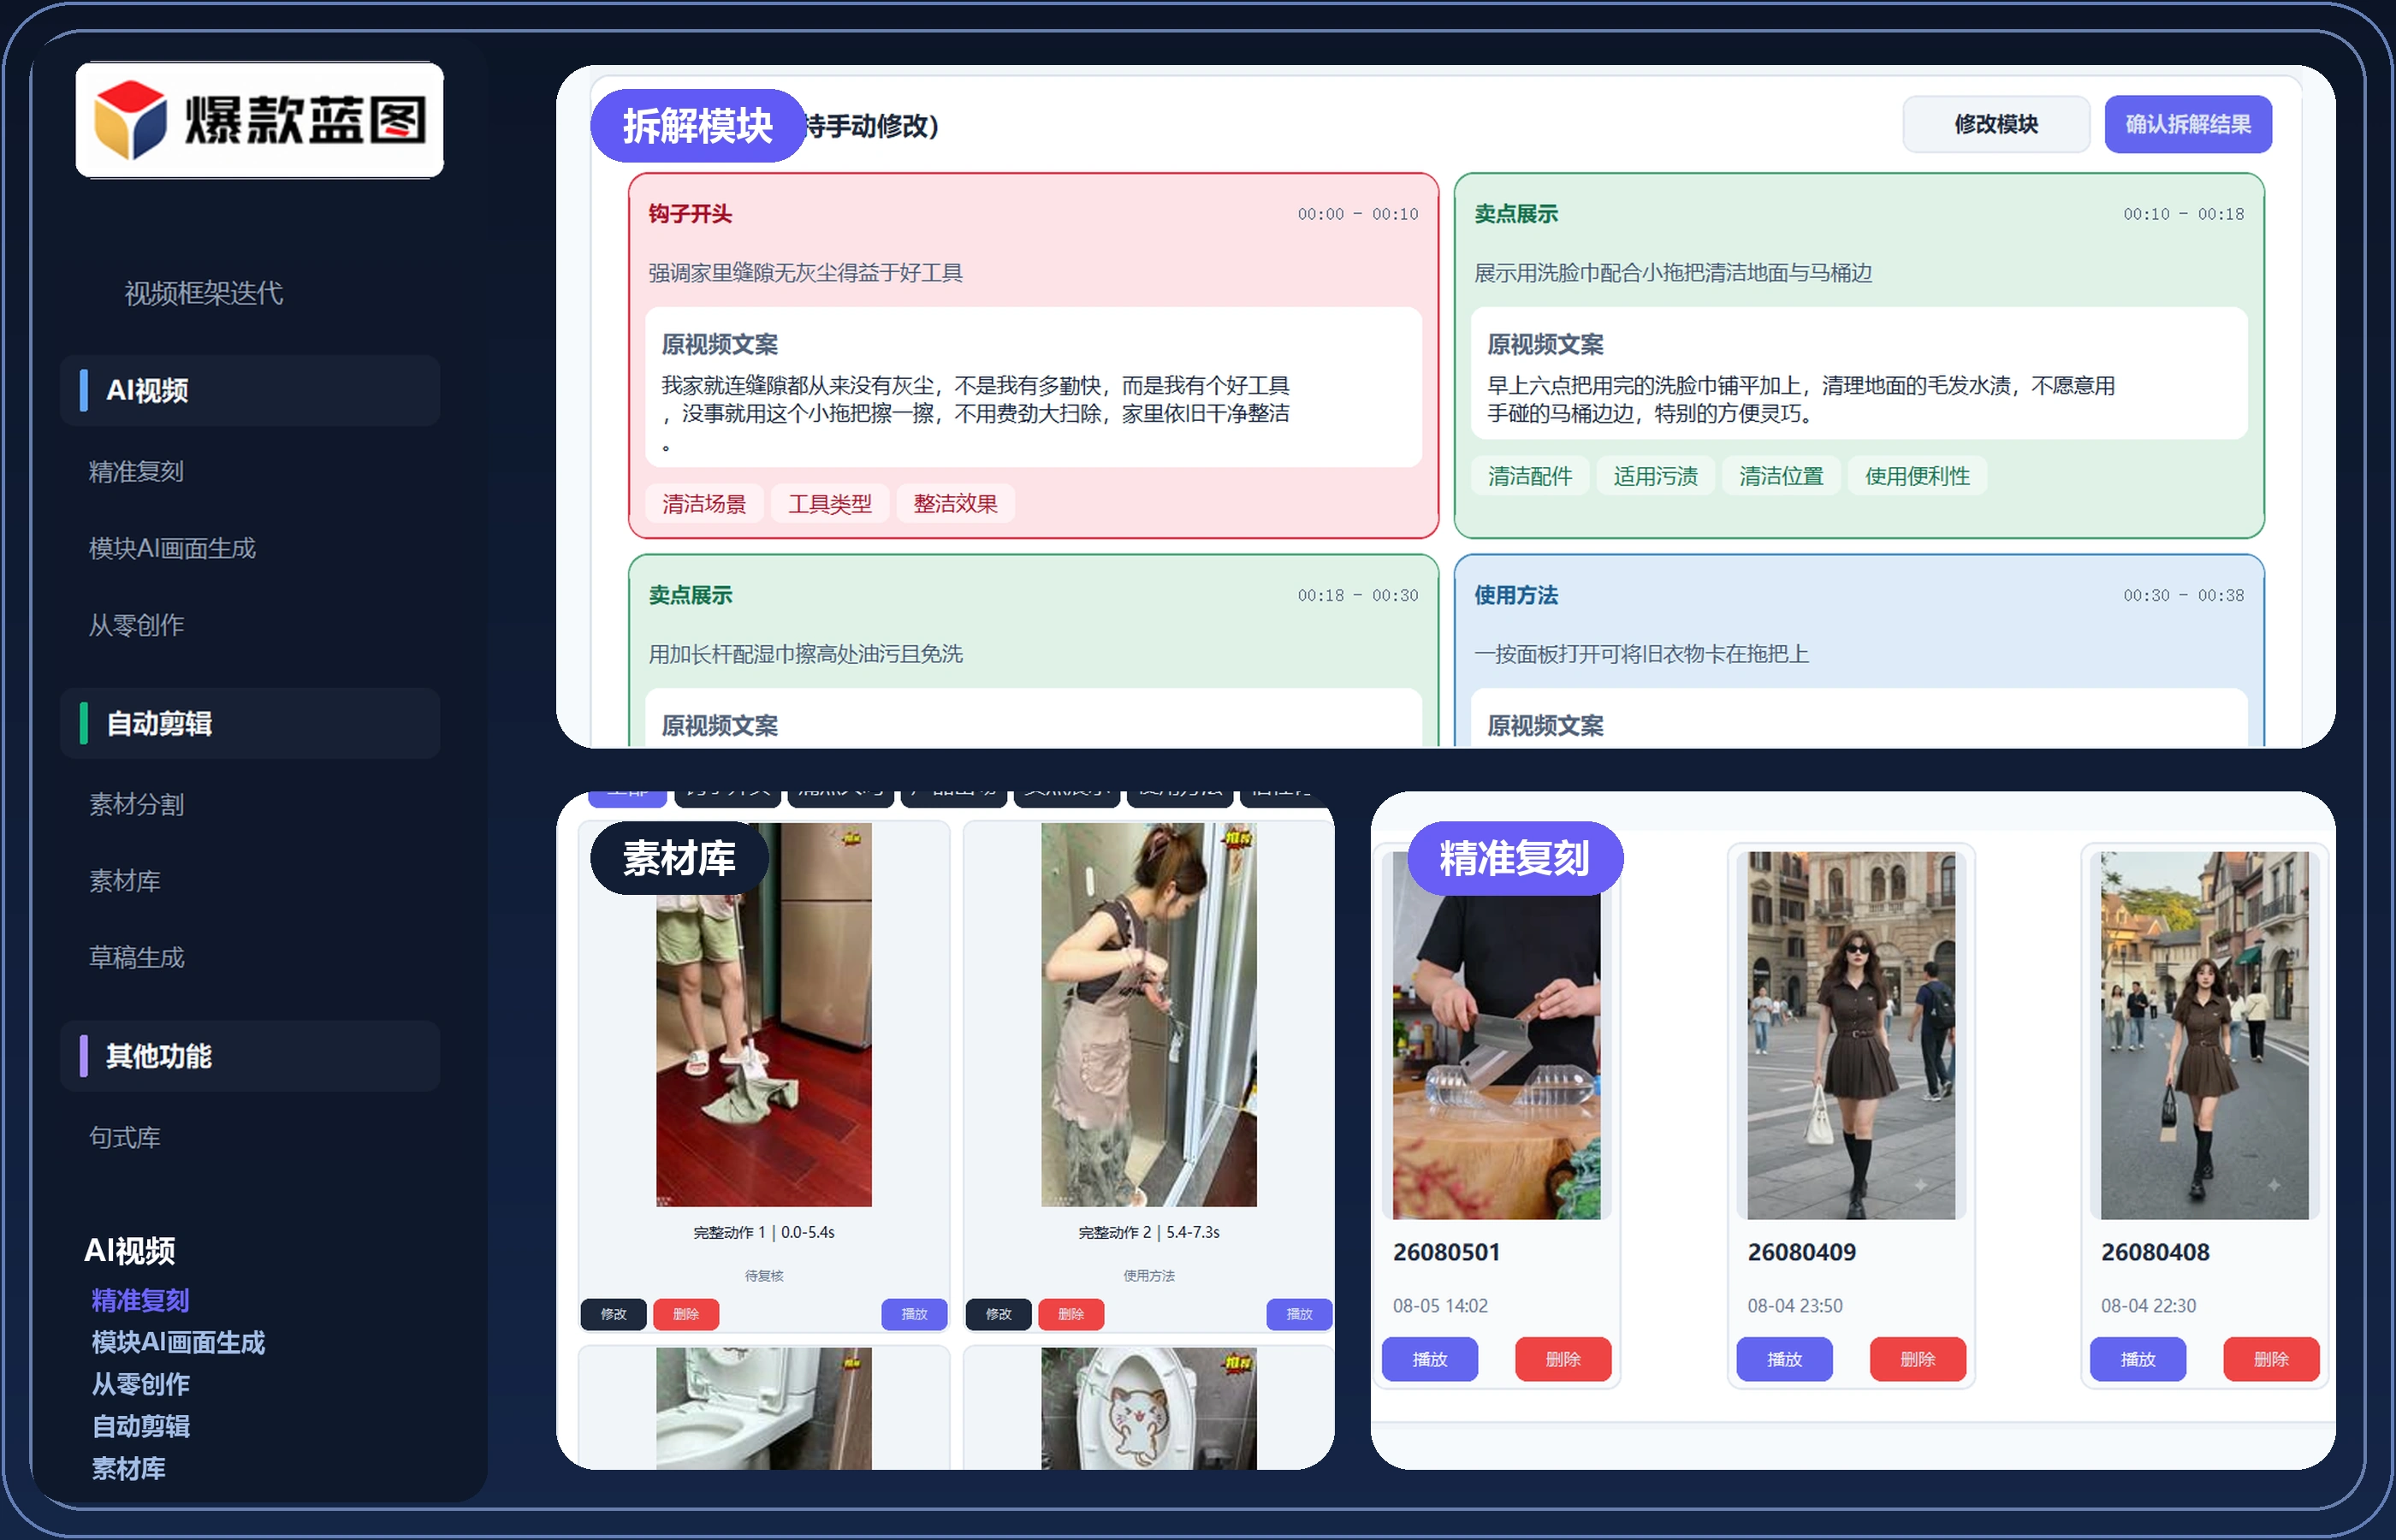Click the 整洁效果 tag
The width and height of the screenshot is (2396, 1540).
click(956, 504)
